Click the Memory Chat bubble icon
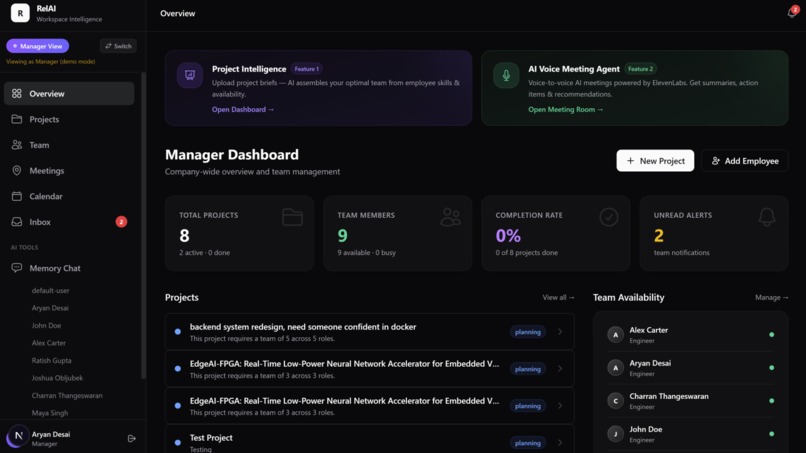Viewport: 806px width, 453px height. click(17, 268)
